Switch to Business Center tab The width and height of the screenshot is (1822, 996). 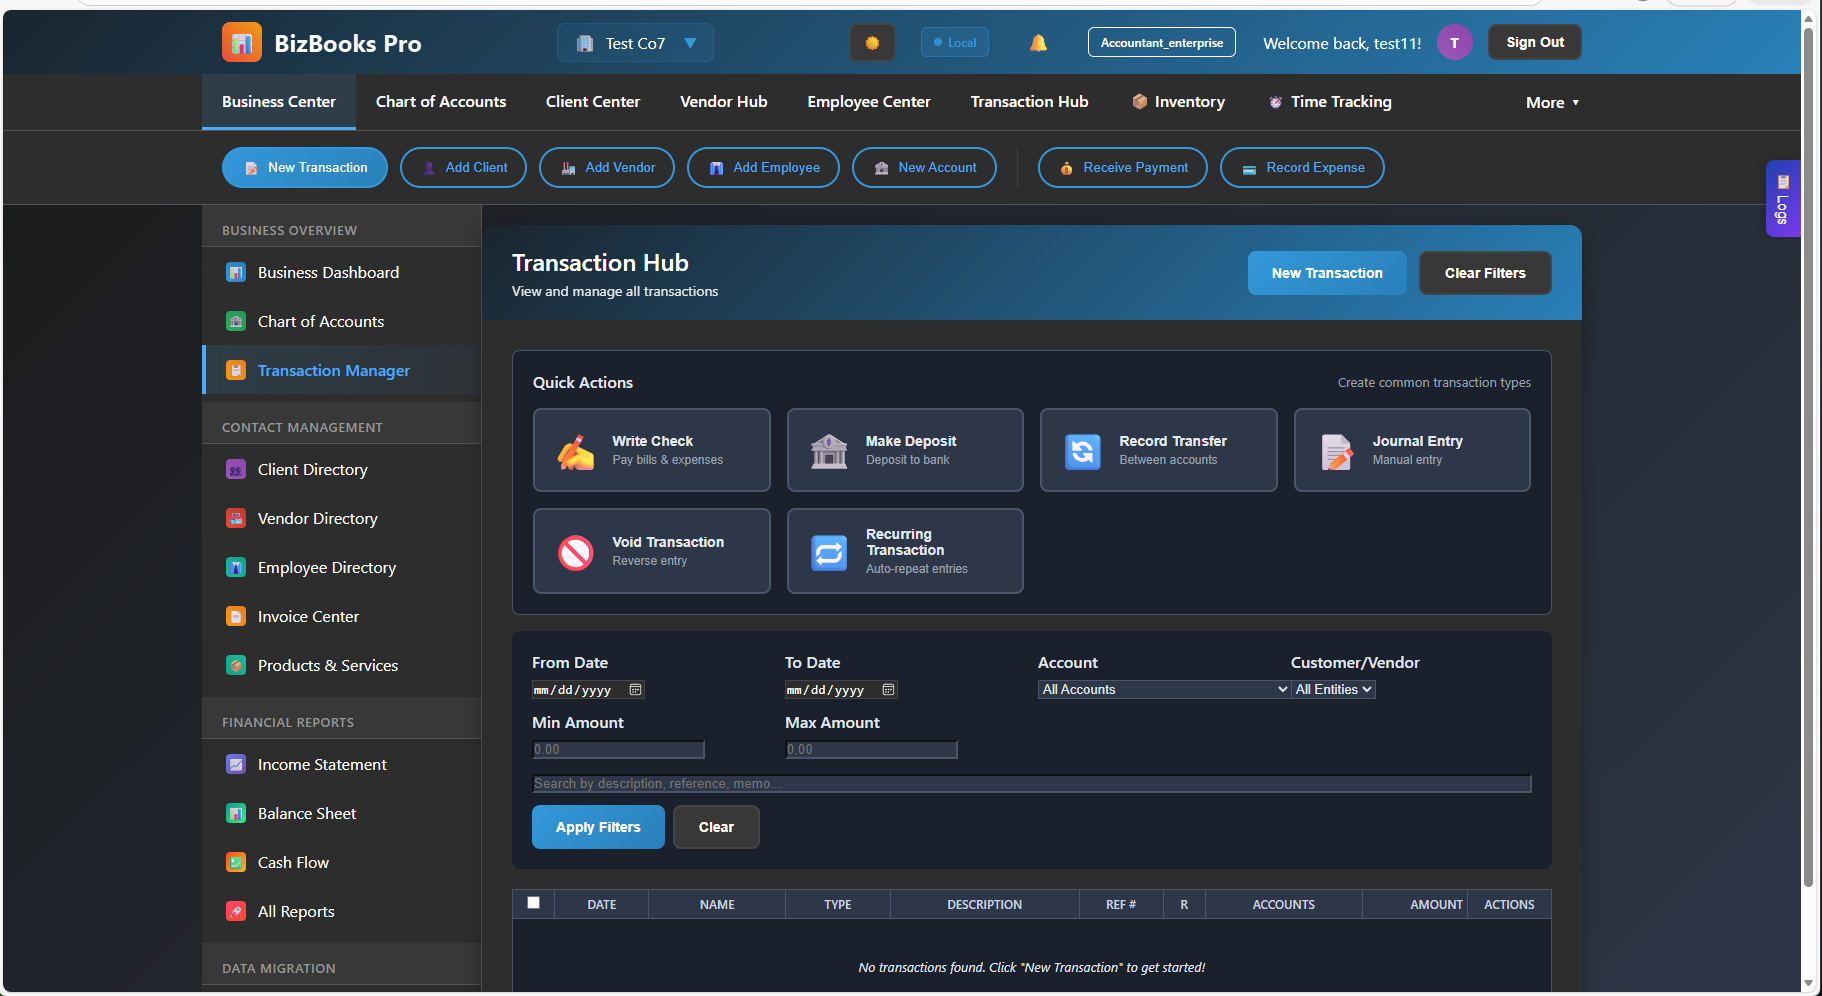278,102
